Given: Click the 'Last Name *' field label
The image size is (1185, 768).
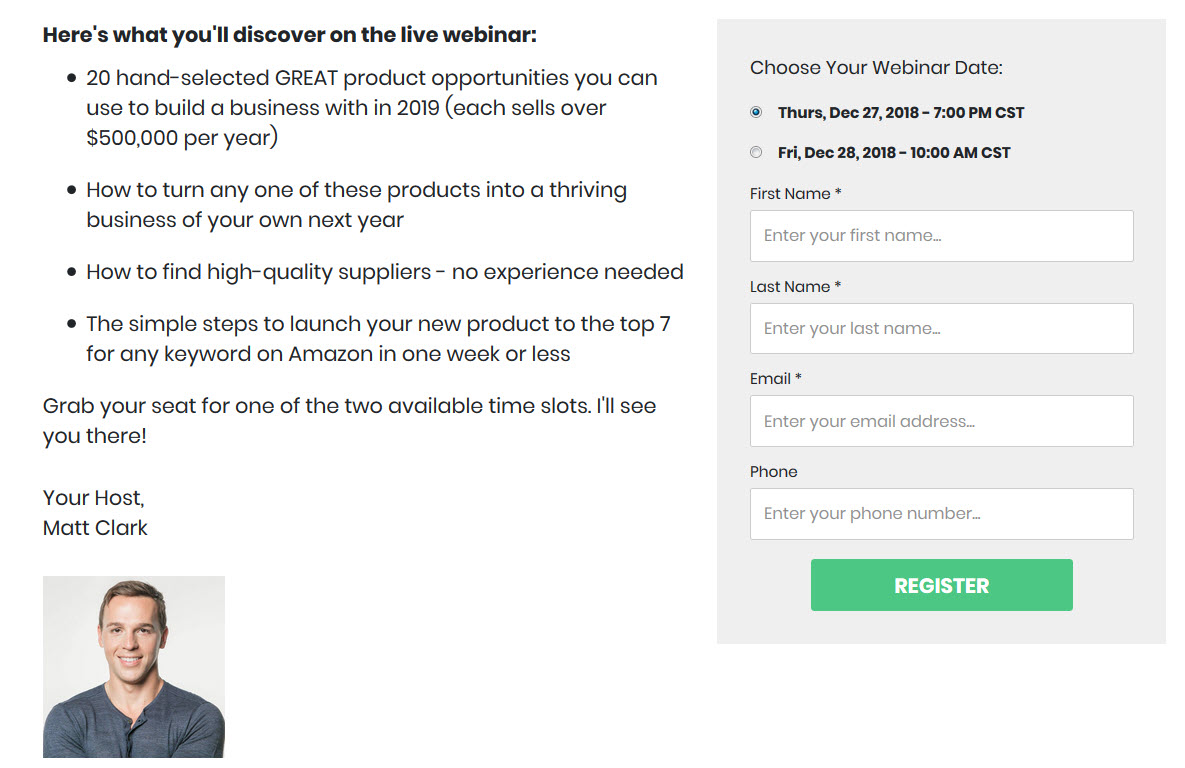Looking at the screenshot, I should coord(795,287).
